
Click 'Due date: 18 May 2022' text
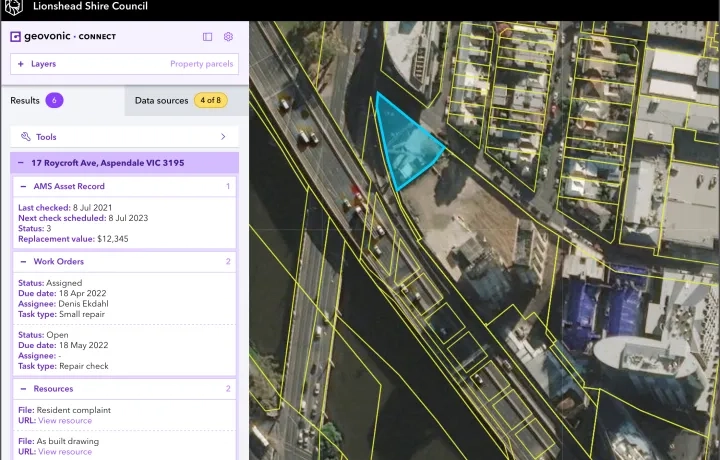tap(63, 345)
